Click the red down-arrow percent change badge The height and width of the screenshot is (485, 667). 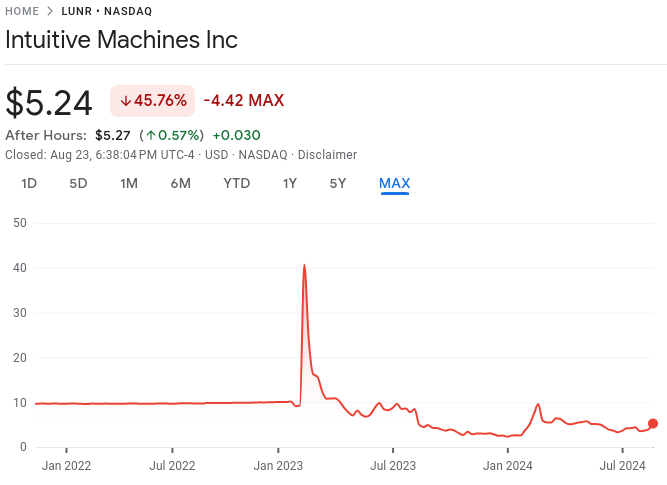click(x=152, y=101)
